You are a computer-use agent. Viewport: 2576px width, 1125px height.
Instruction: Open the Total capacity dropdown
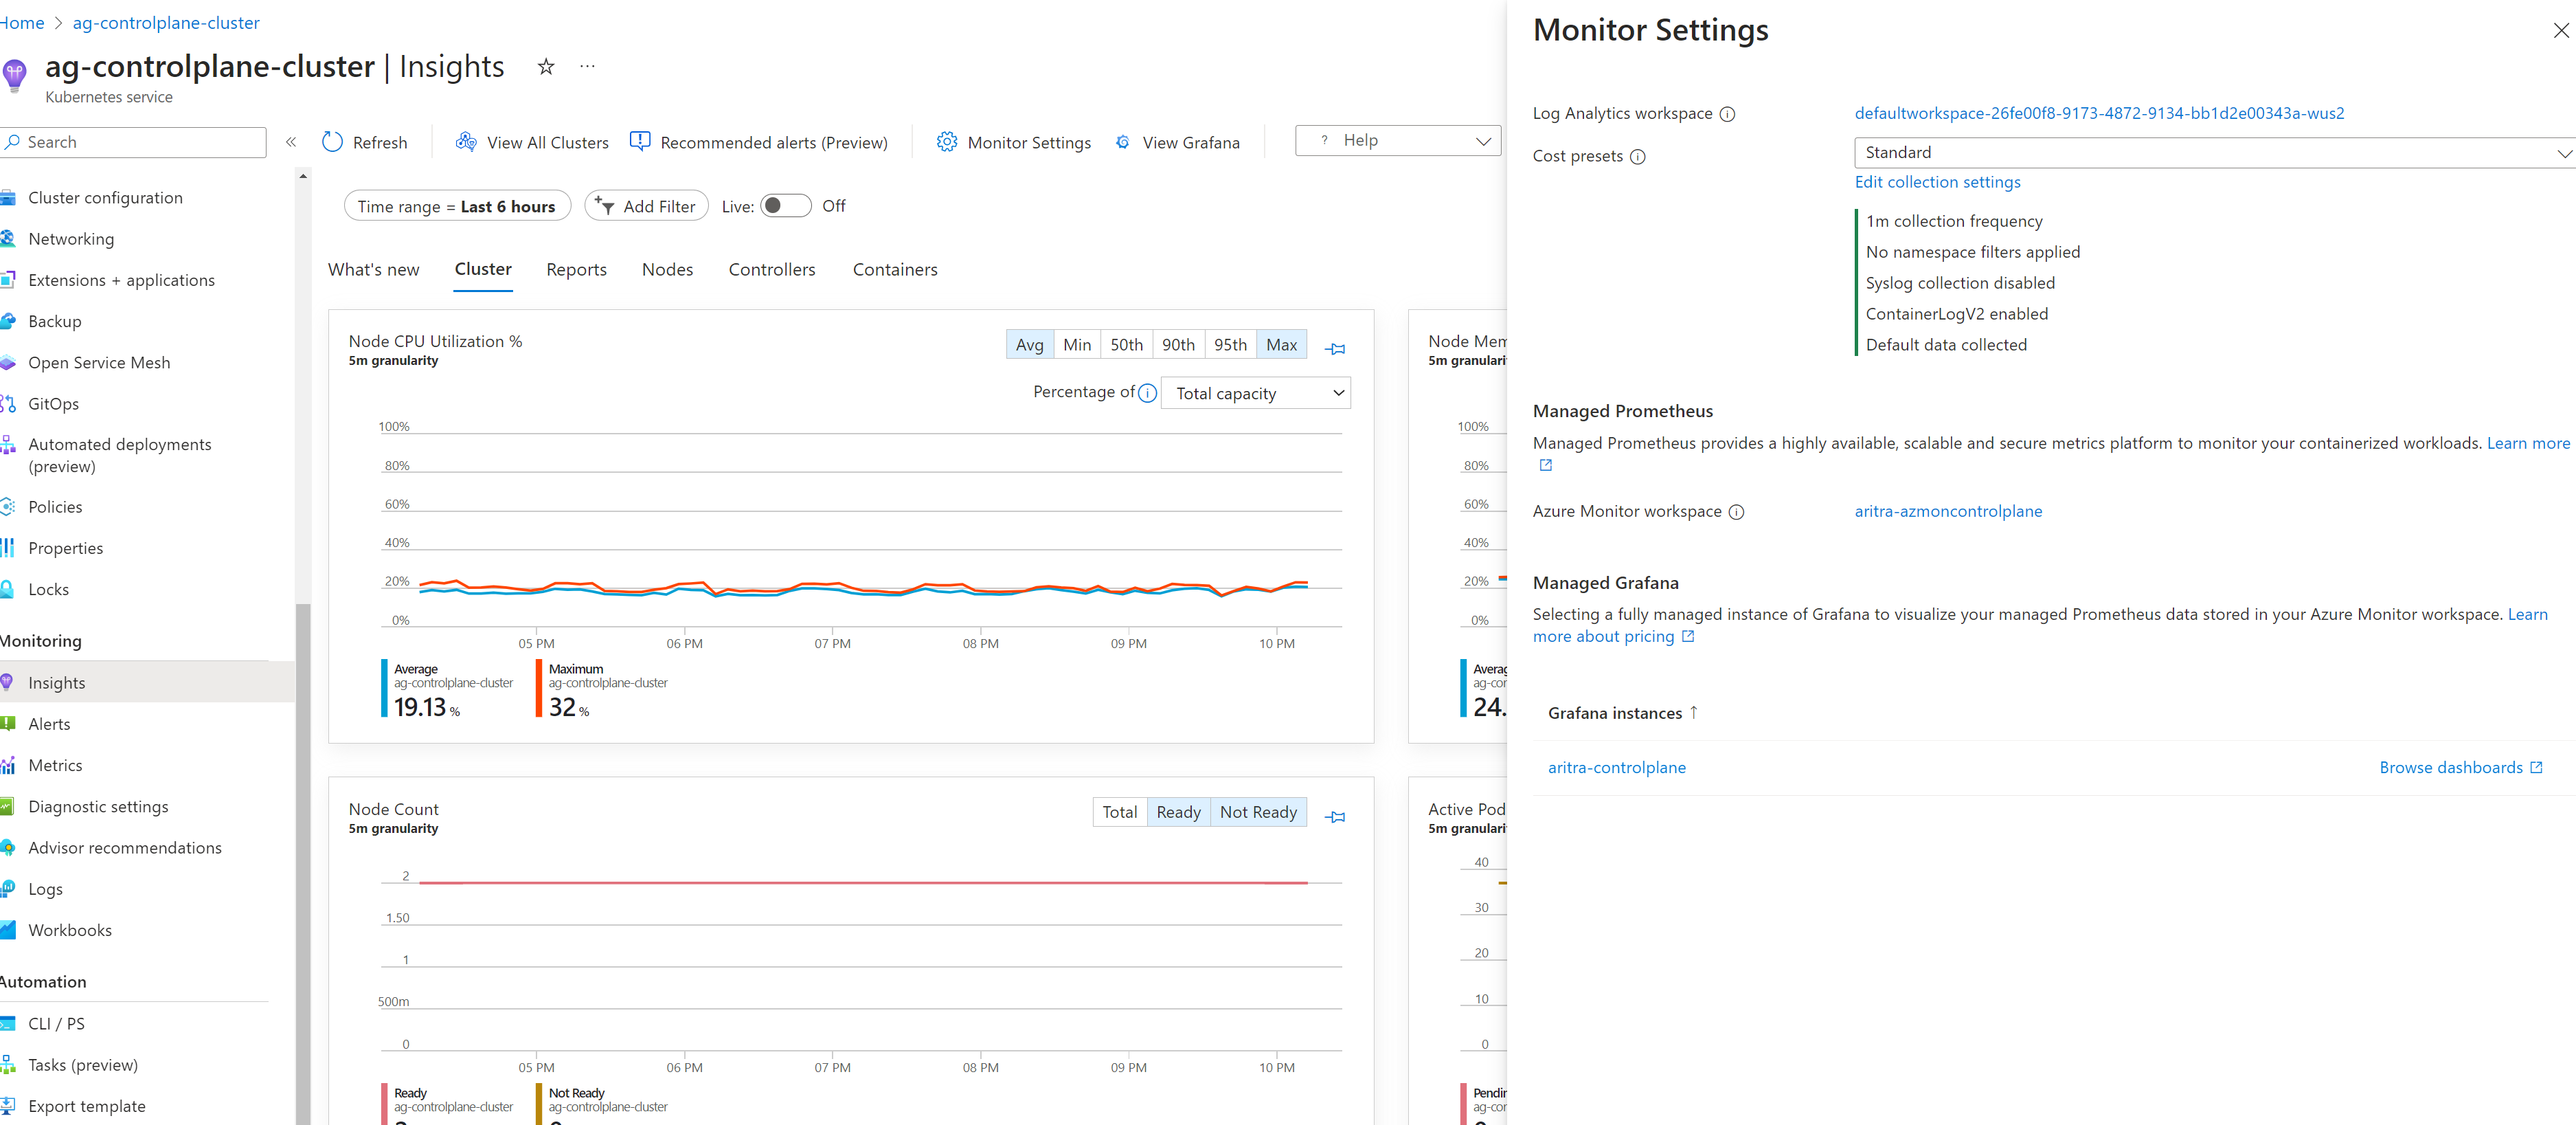1256,393
